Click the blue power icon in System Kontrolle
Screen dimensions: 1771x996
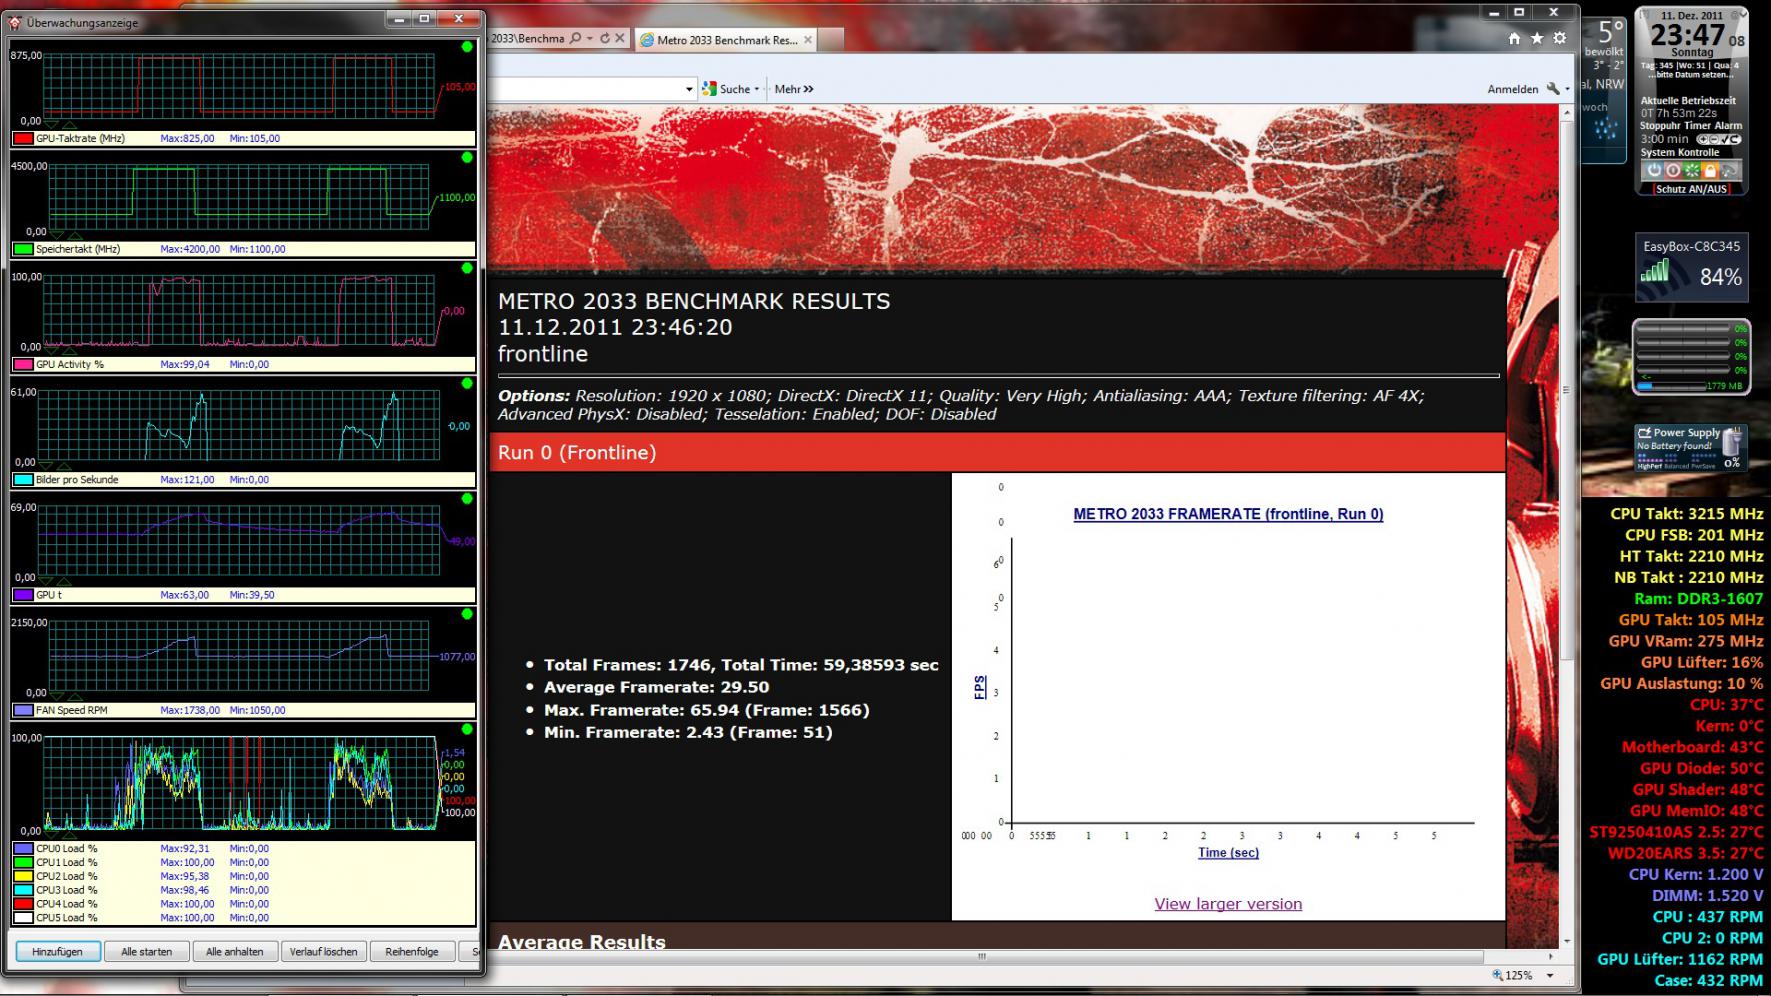[x=1655, y=170]
